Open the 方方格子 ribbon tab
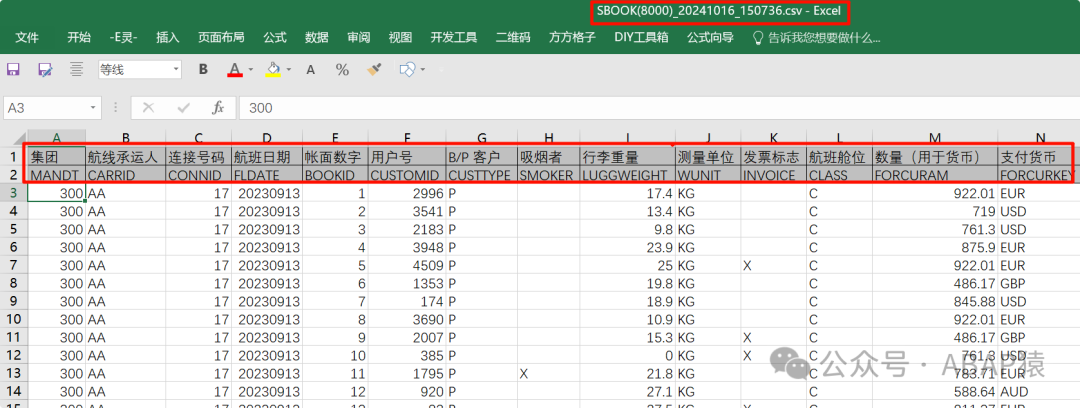This screenshot has height=408, width=1080. click(572, 37)
